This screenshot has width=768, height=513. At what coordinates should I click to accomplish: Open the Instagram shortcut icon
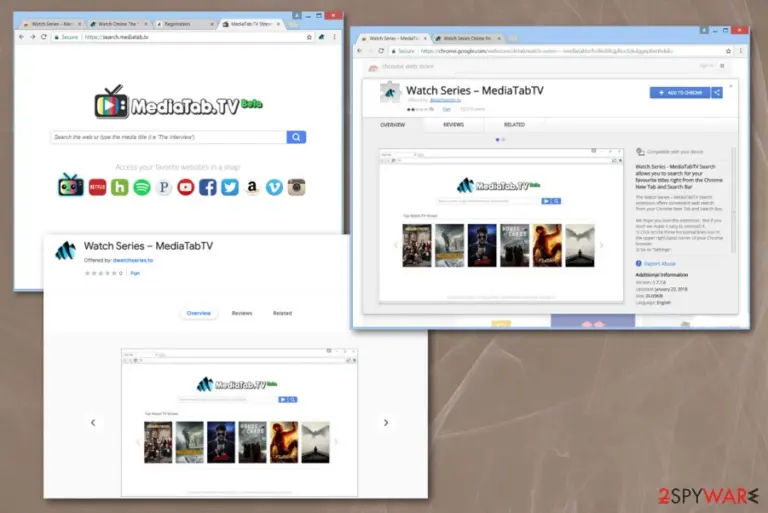tap(296, 187)
